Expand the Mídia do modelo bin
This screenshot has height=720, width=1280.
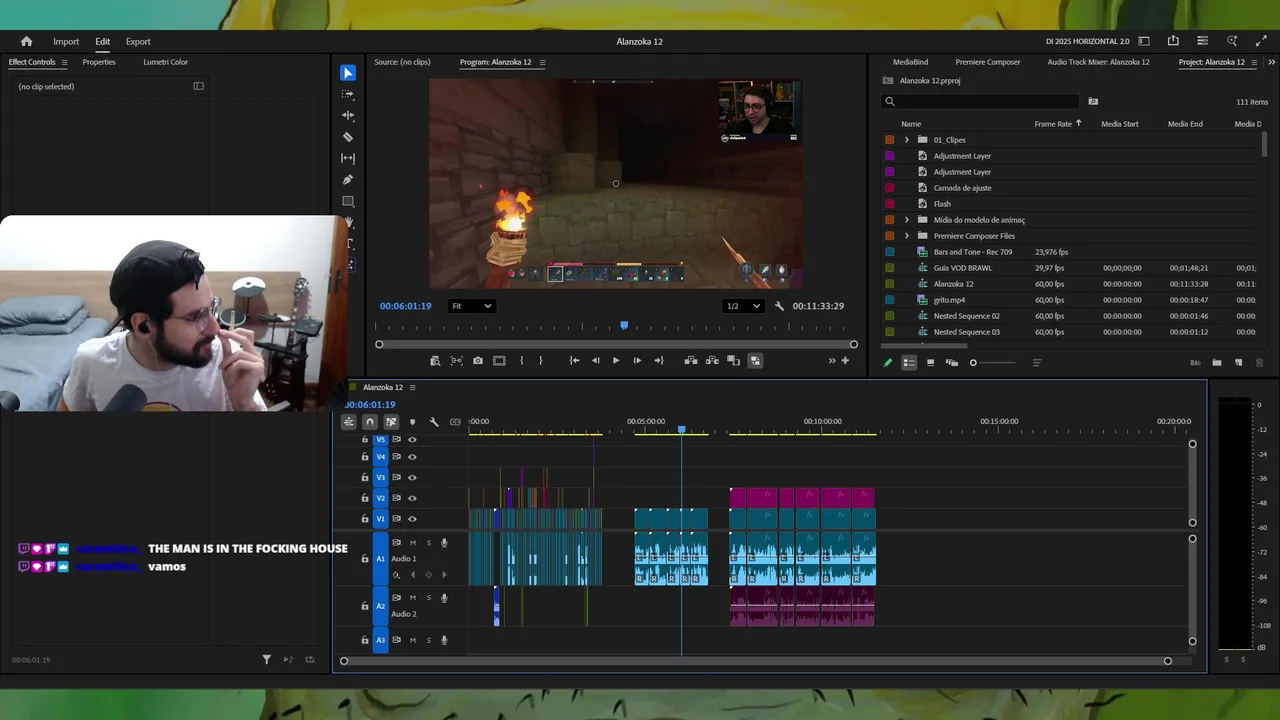pyautogui.click(x=907, y=220)
